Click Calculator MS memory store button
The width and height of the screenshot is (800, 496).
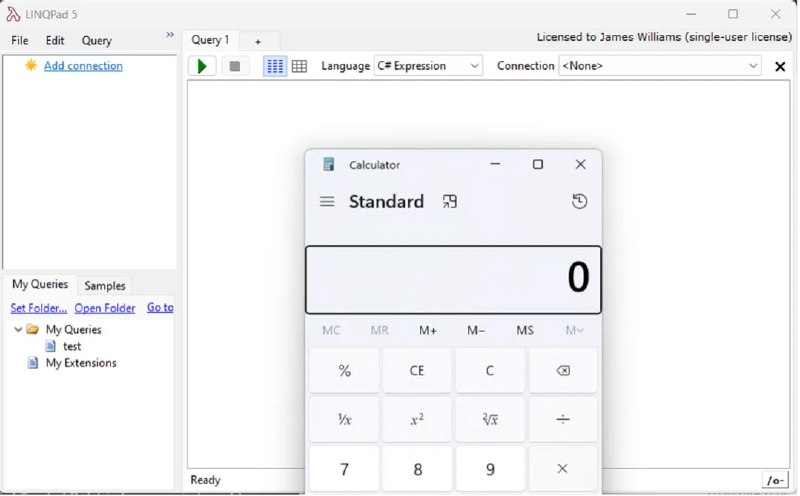pos(524,330)
